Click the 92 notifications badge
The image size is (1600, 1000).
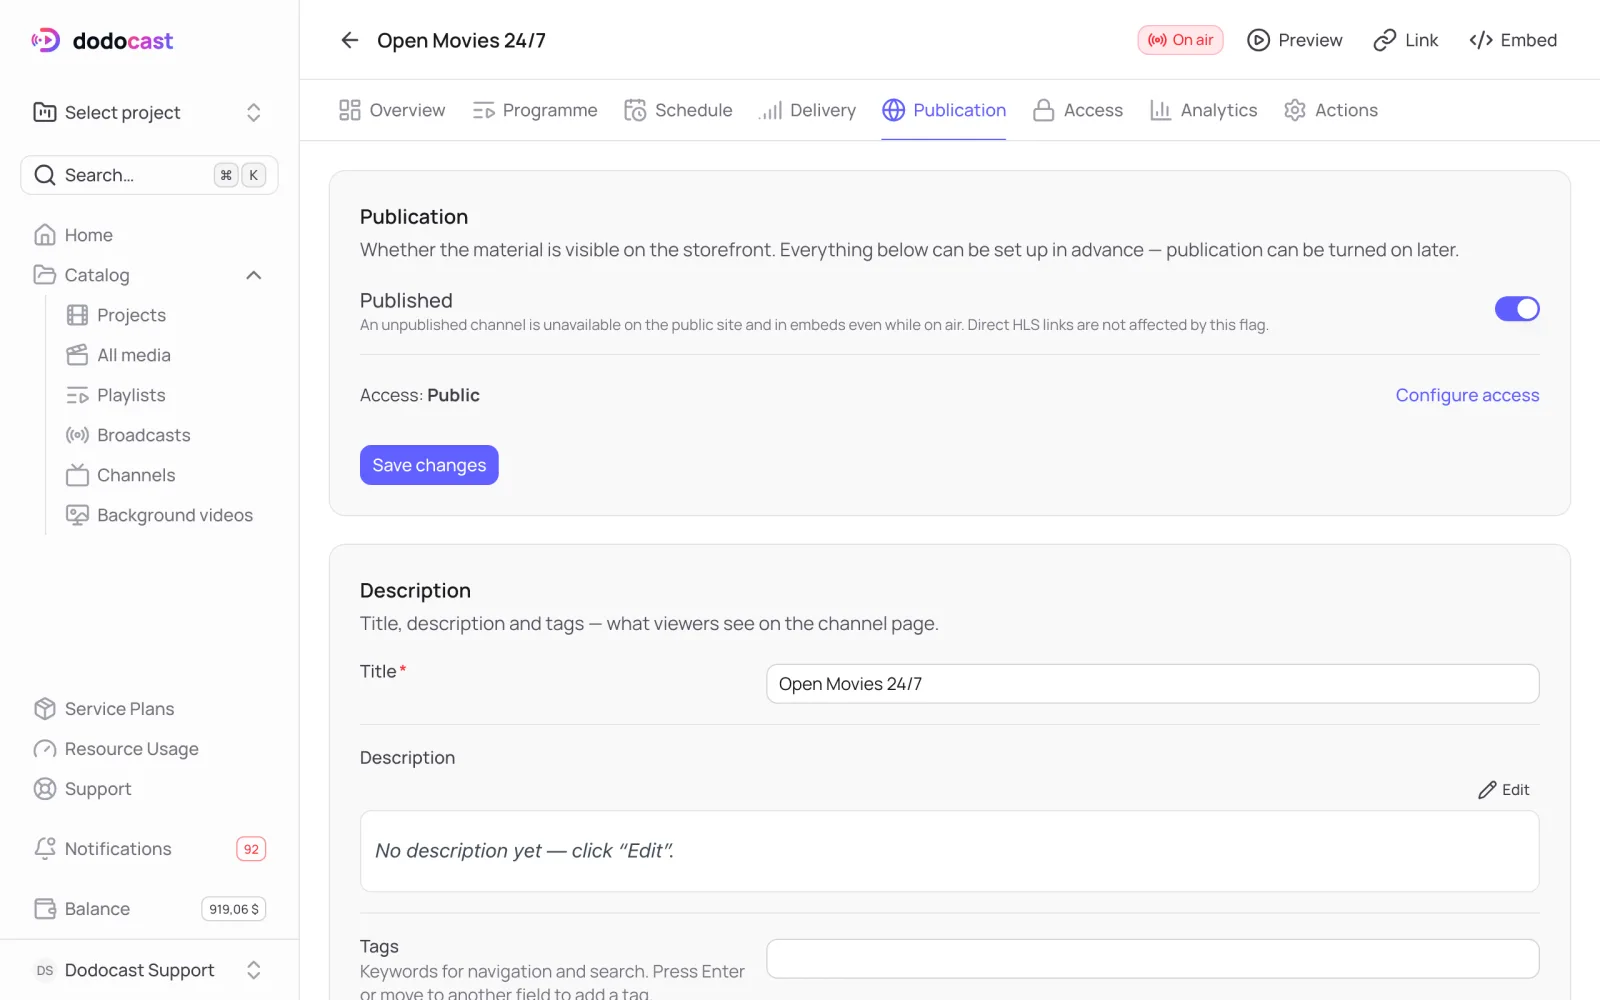[251, 849]
